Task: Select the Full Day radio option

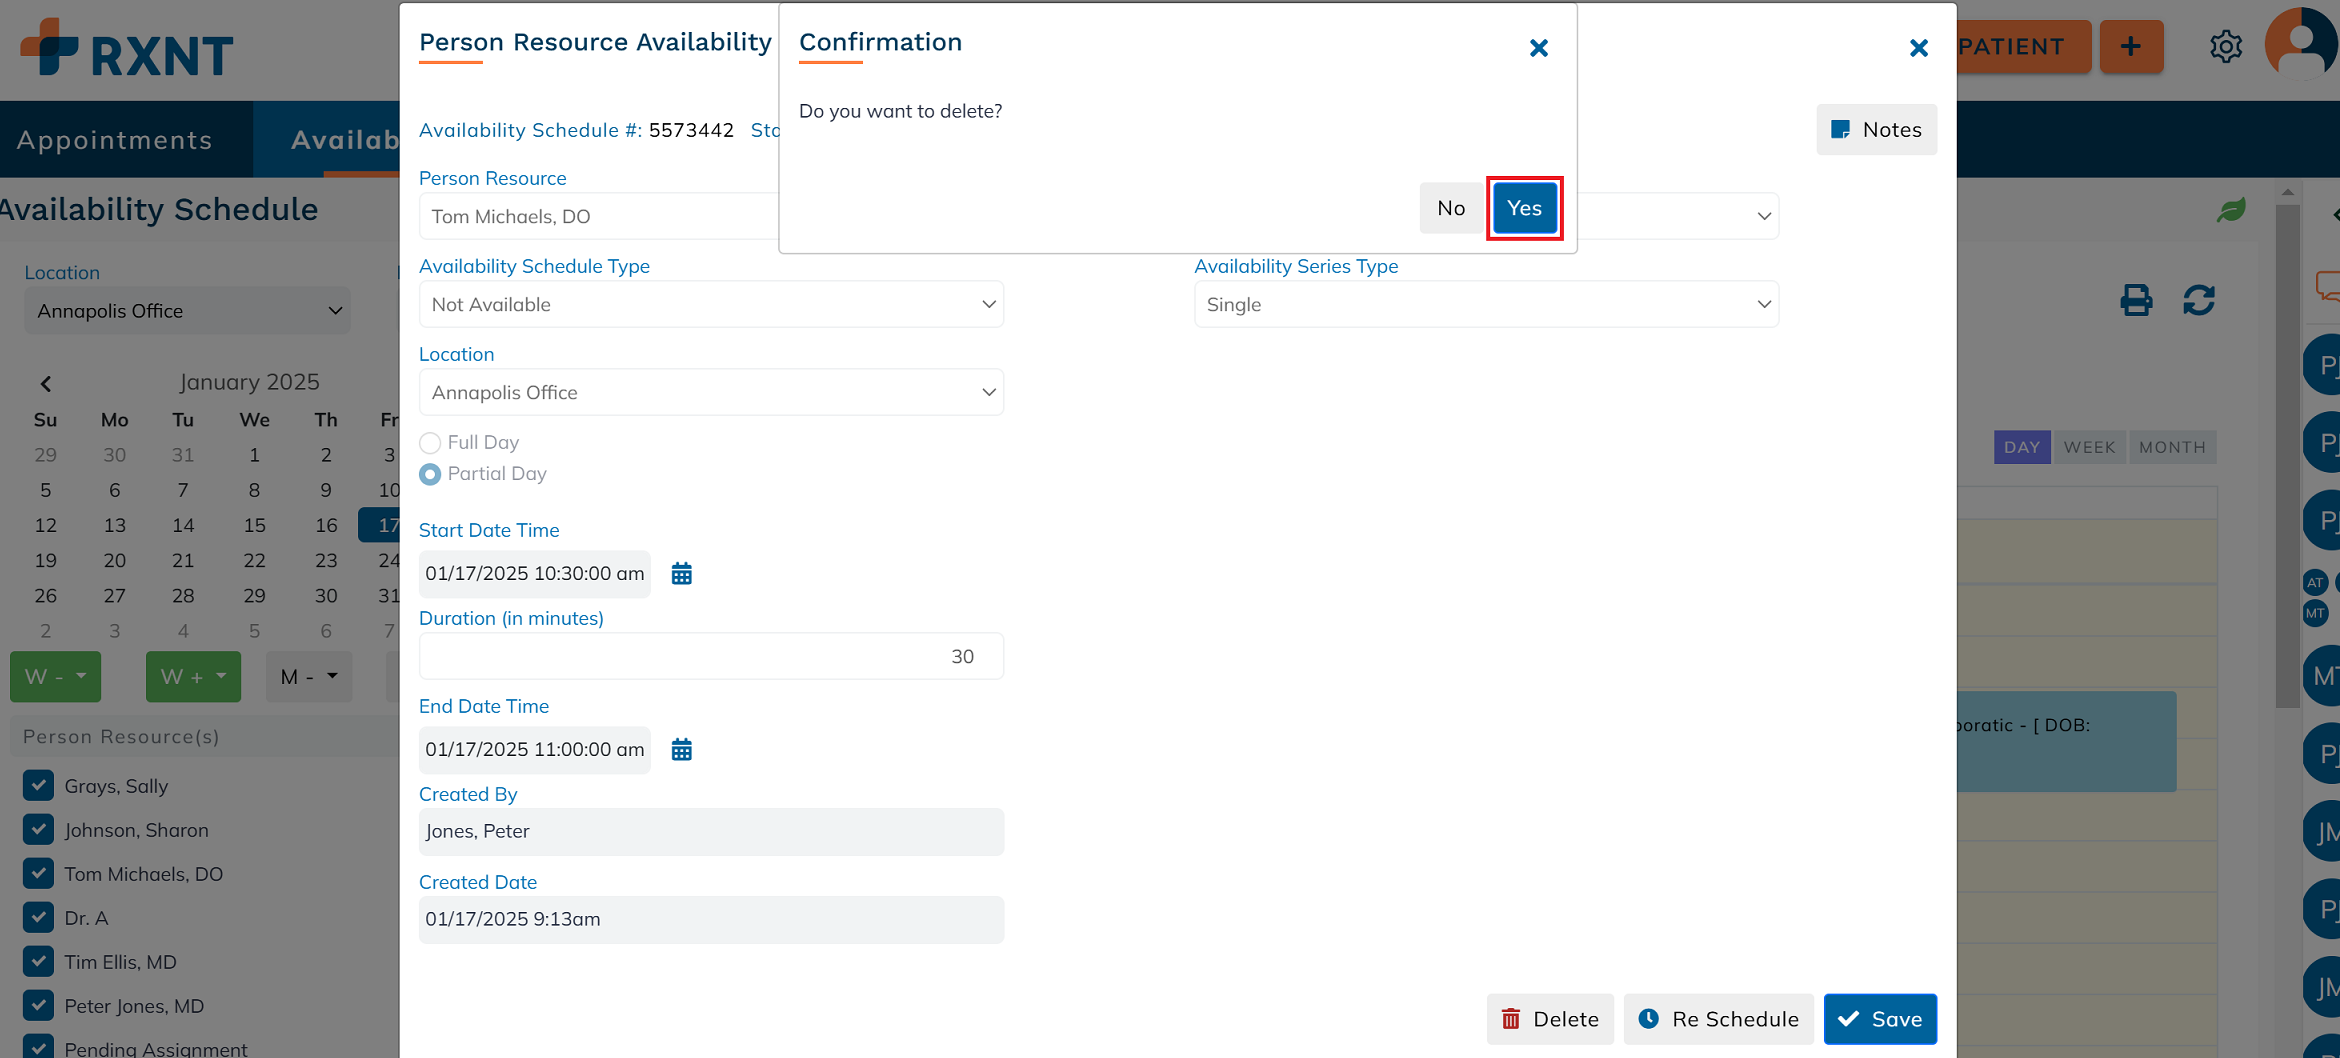Action: tap(430, 443)
